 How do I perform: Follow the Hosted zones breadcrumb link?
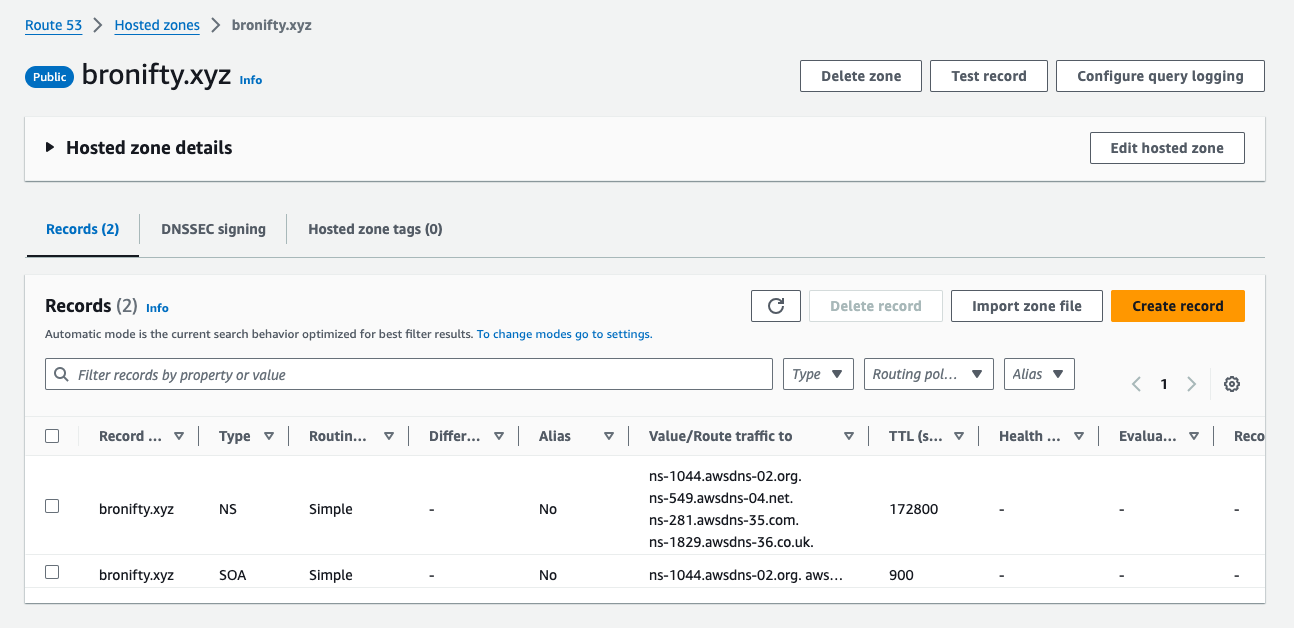click(x=157, y=25)
